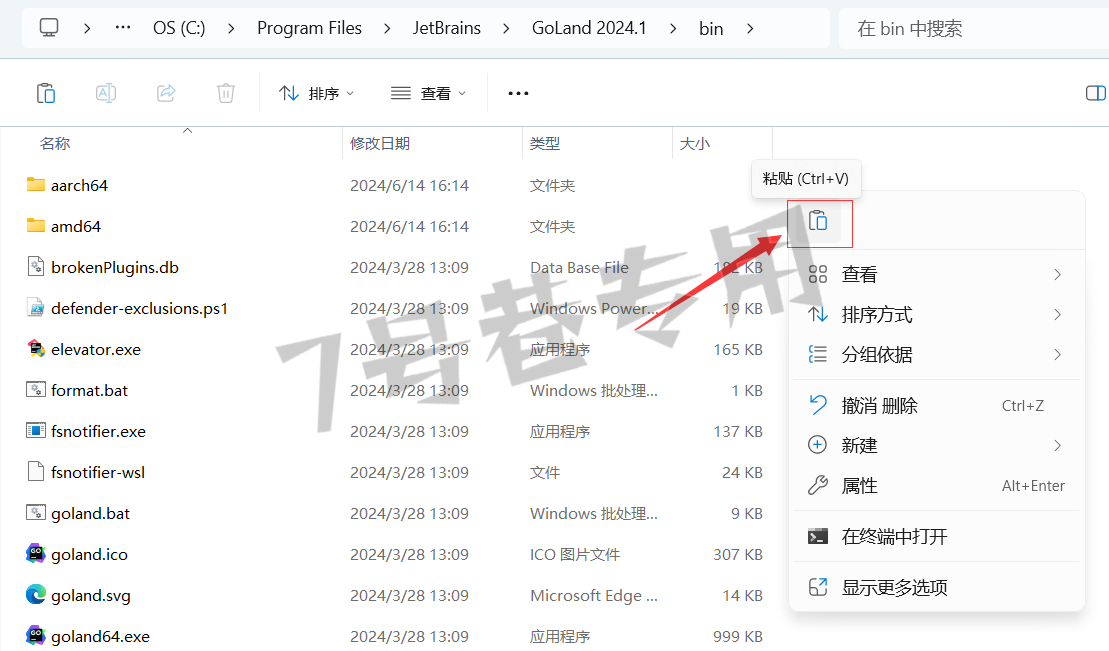Expand the chevron after GoLand 2024.1
Viewport: 1109px width, 651px height.
click(x=673, y=28)
